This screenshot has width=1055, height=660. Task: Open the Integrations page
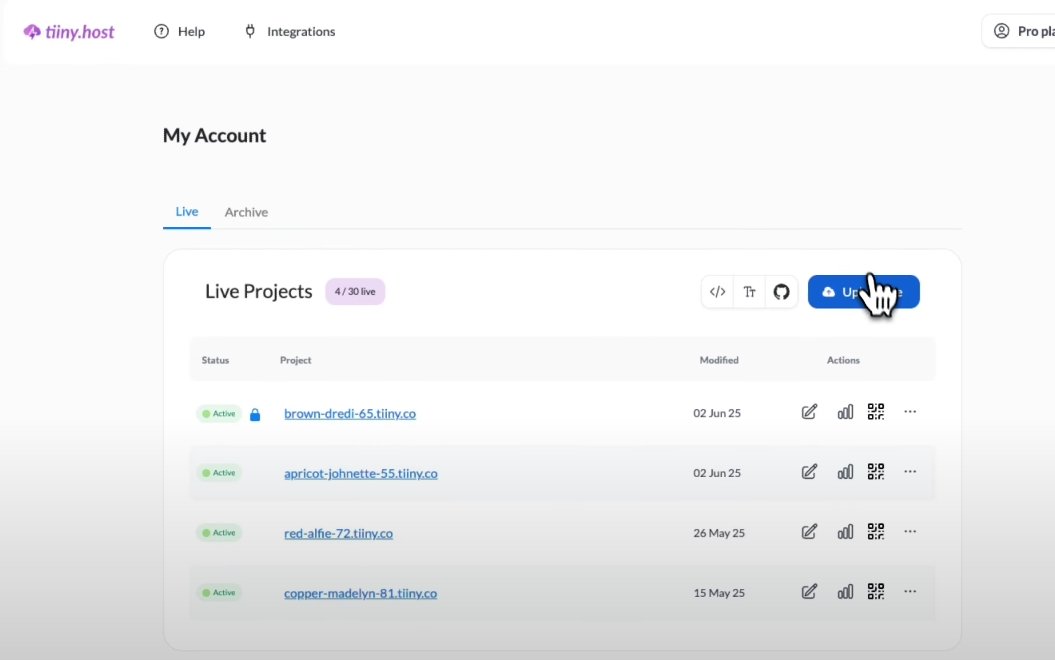pyautogui.click(x=290, y=32)
